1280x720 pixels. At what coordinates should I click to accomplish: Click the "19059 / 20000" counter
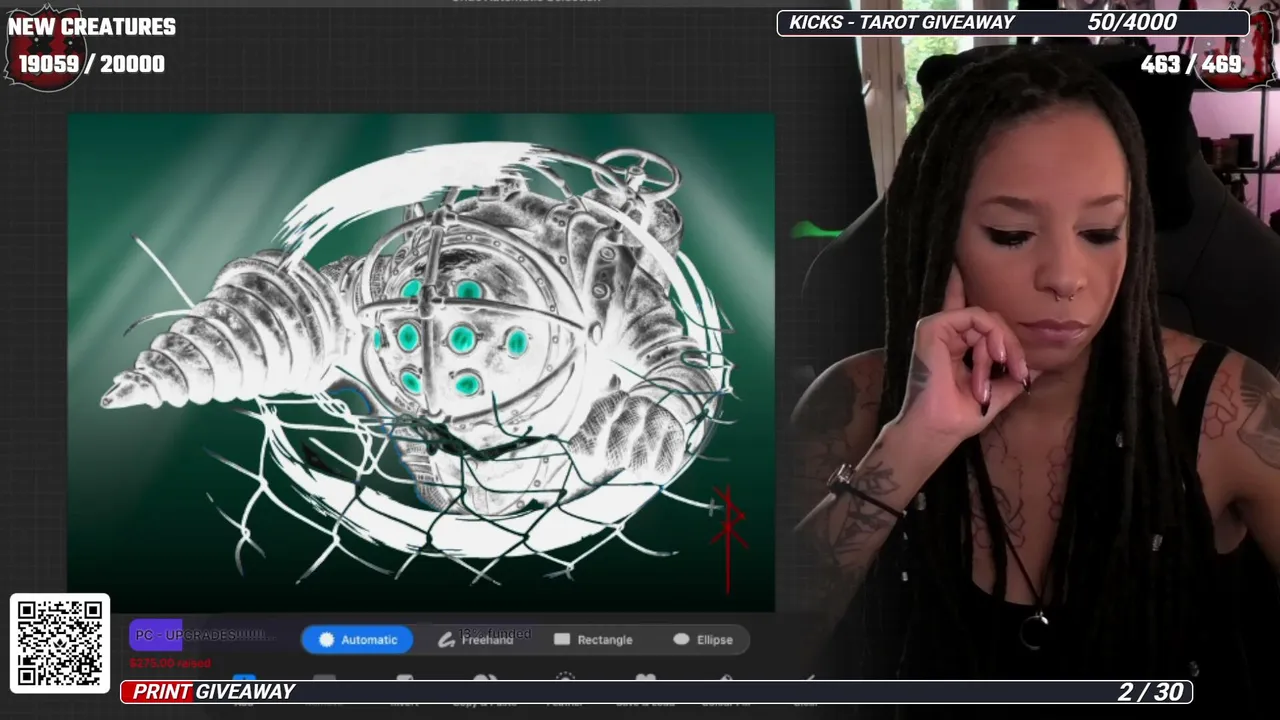(x=92, y=64)
